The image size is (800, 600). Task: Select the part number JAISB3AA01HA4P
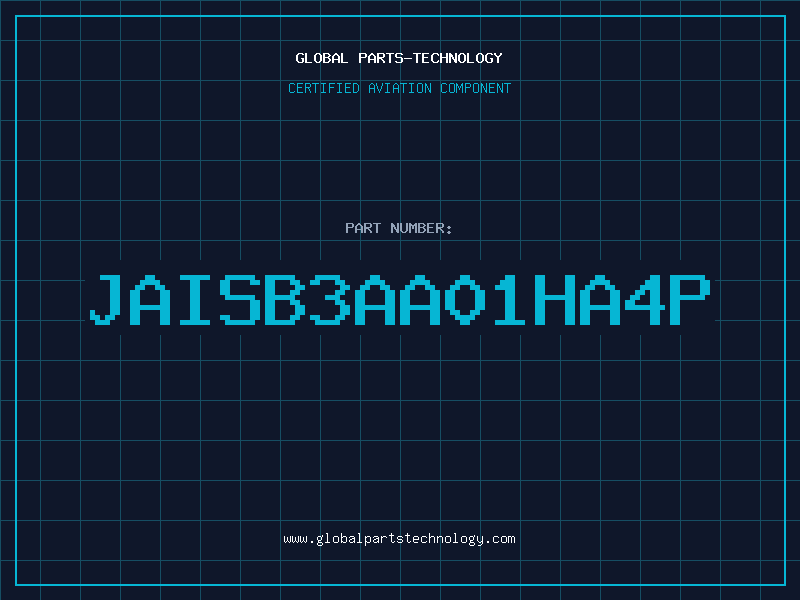pyautogui.click(x=400, y=300)
